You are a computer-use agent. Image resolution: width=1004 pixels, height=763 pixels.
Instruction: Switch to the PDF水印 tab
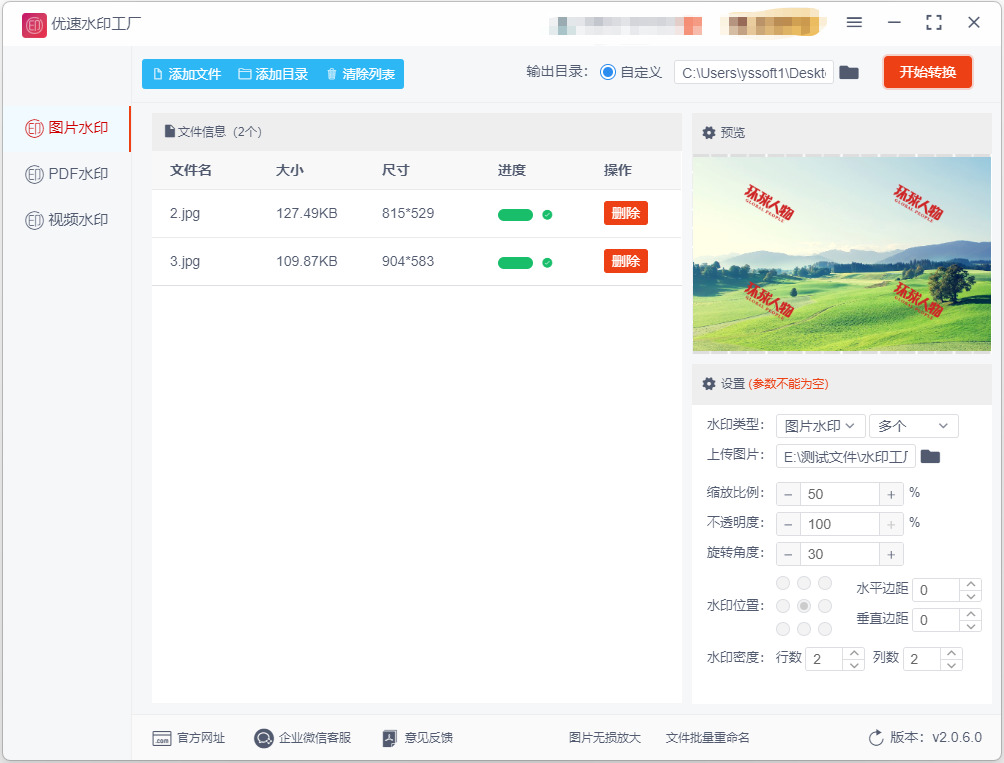[x=67, y=173]
